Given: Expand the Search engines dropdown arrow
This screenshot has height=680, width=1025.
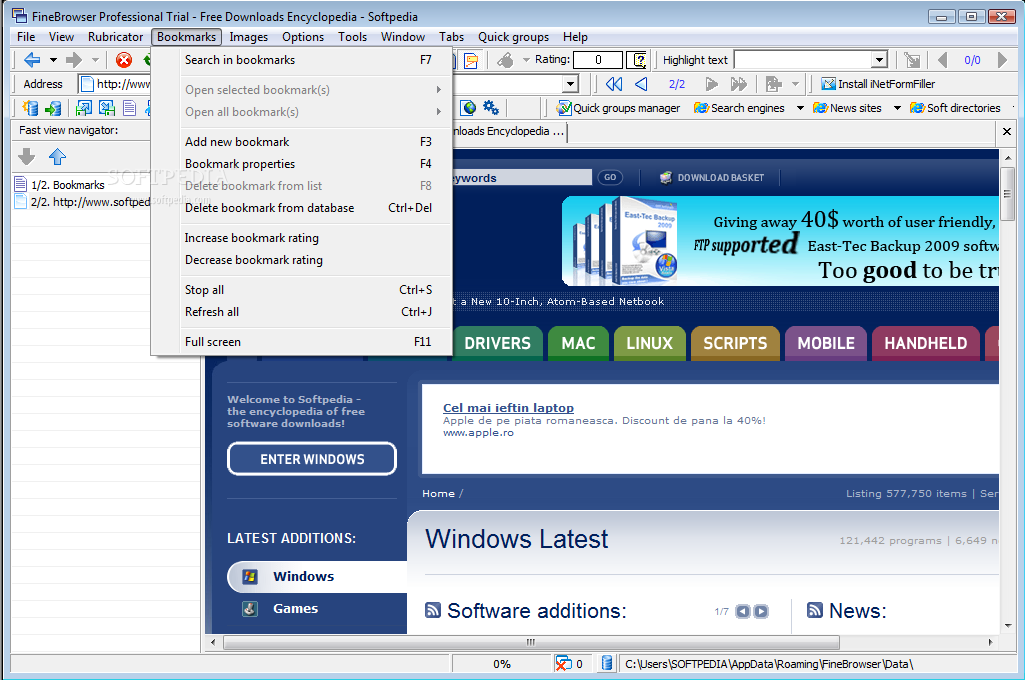Looking at the screenshot, I should click(799, 108).
